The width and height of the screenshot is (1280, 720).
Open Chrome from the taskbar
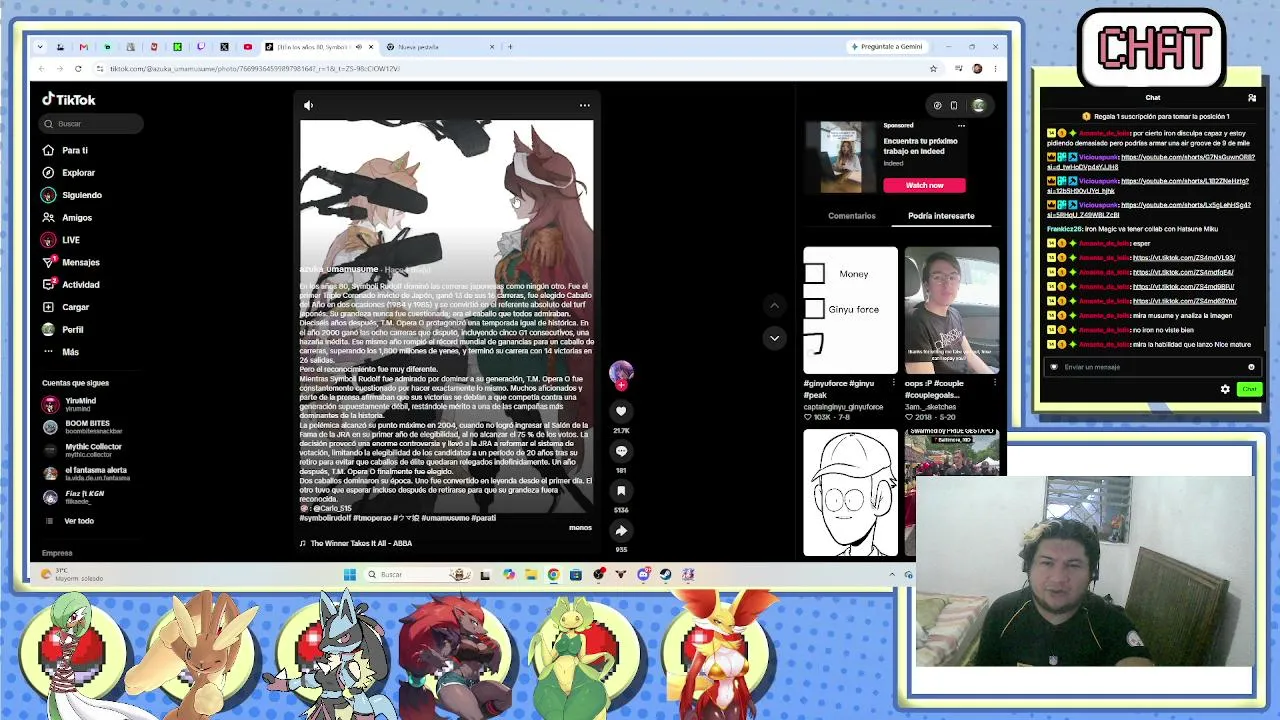[553, 574]
